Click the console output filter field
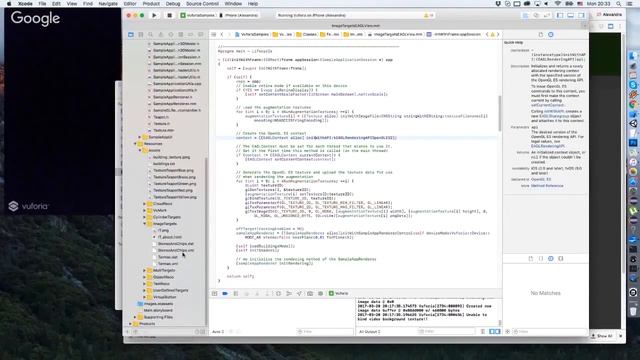Screen dimensions: 640x360 click(x=447, y=332)
